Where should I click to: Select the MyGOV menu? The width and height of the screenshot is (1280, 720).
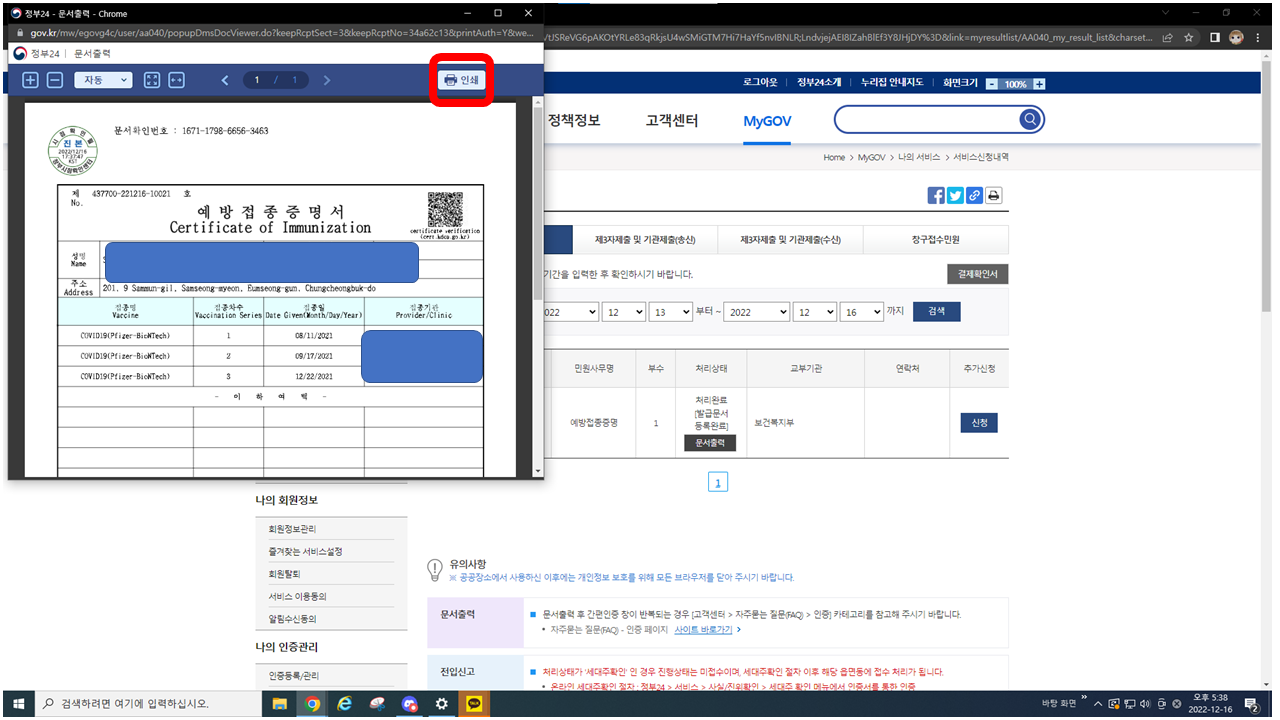click(767, 121)
